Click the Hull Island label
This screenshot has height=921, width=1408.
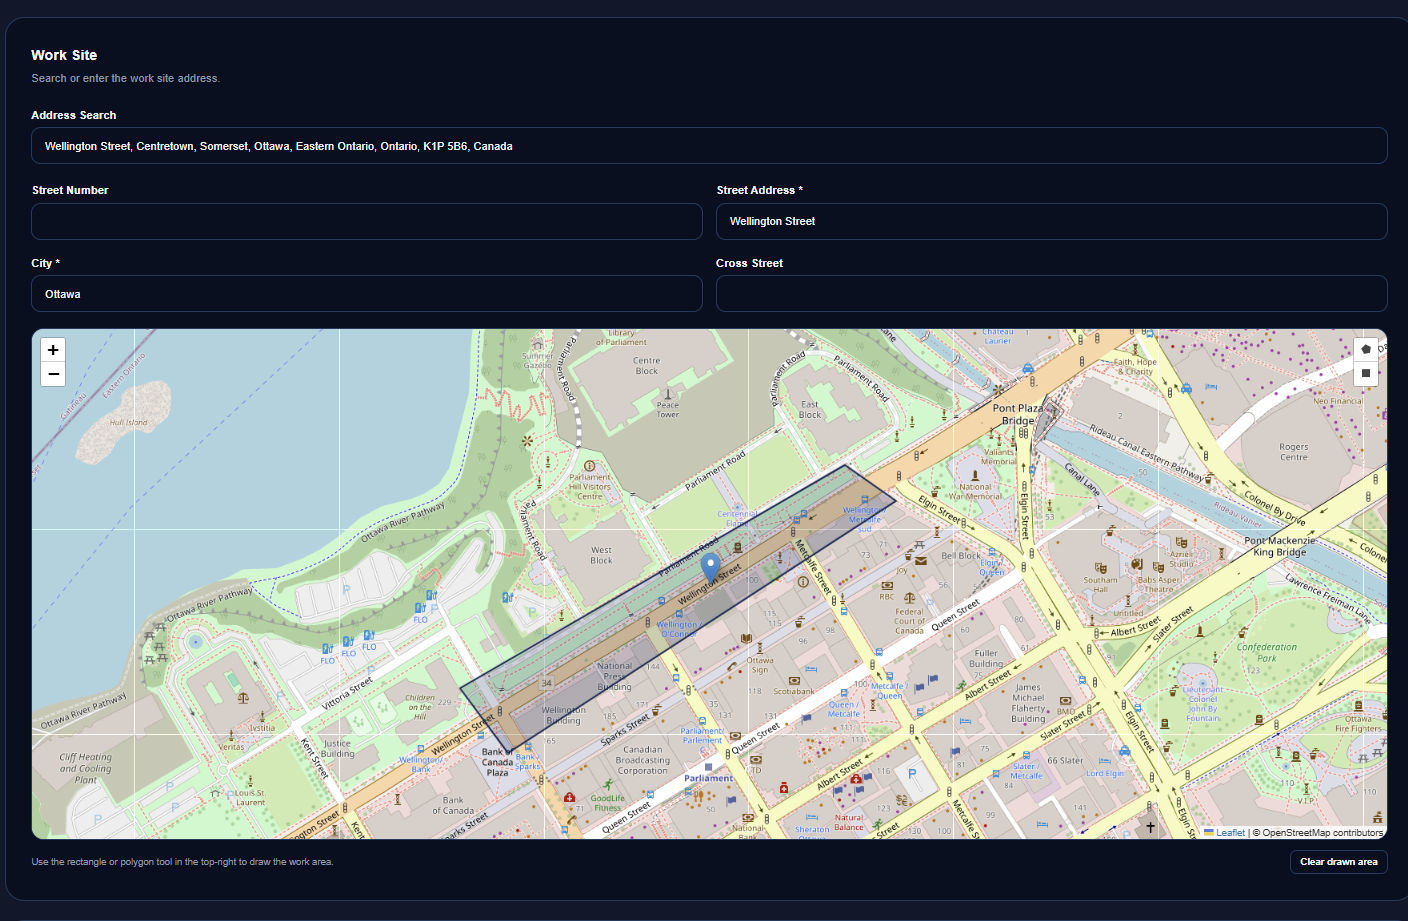tap(128, 422)
